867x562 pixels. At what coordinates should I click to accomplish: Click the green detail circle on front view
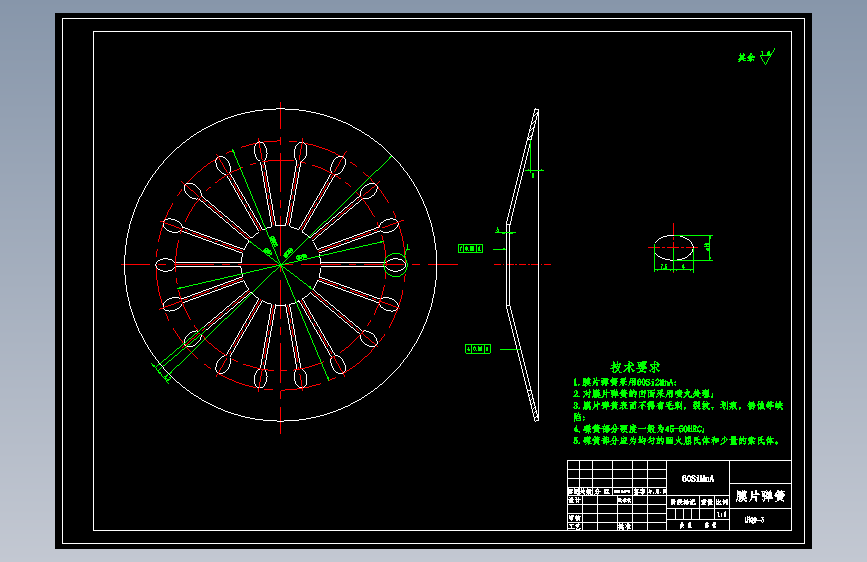click(395, 264)
